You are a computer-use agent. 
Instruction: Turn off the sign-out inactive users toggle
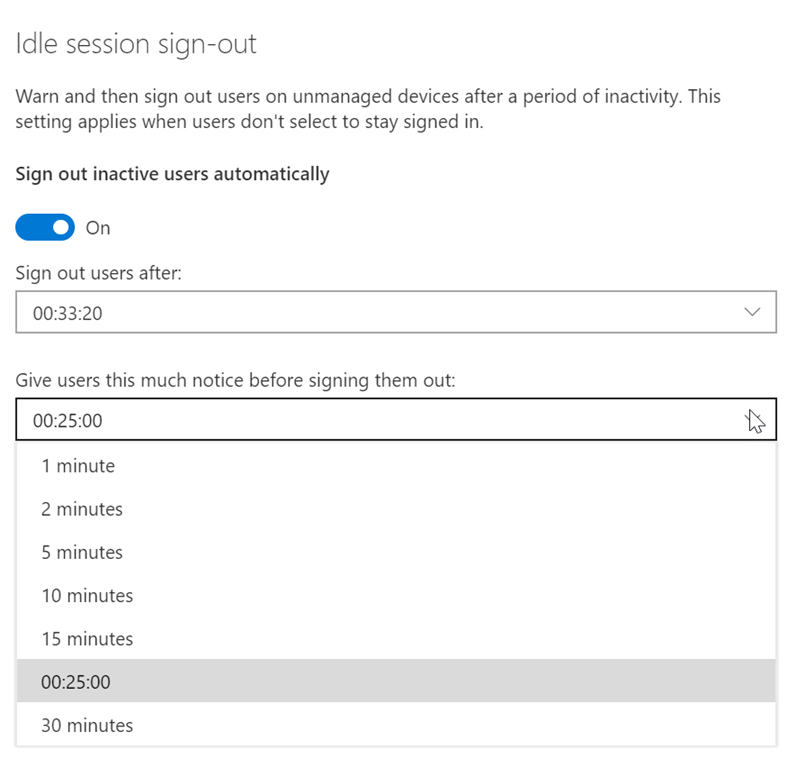(x=45, y=228)
